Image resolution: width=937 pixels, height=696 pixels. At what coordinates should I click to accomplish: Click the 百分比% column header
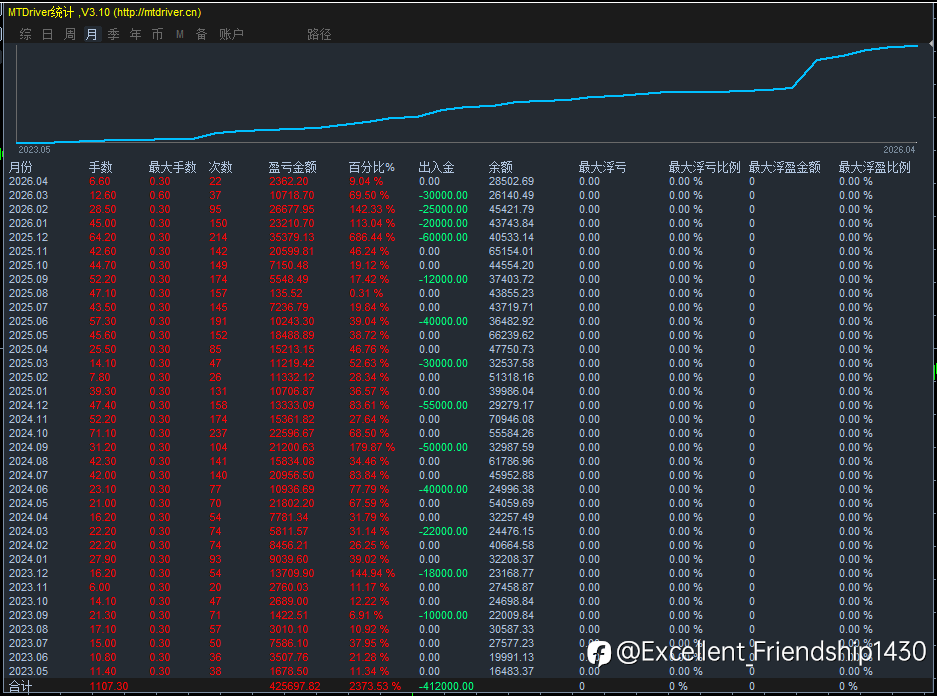(372, 167)
